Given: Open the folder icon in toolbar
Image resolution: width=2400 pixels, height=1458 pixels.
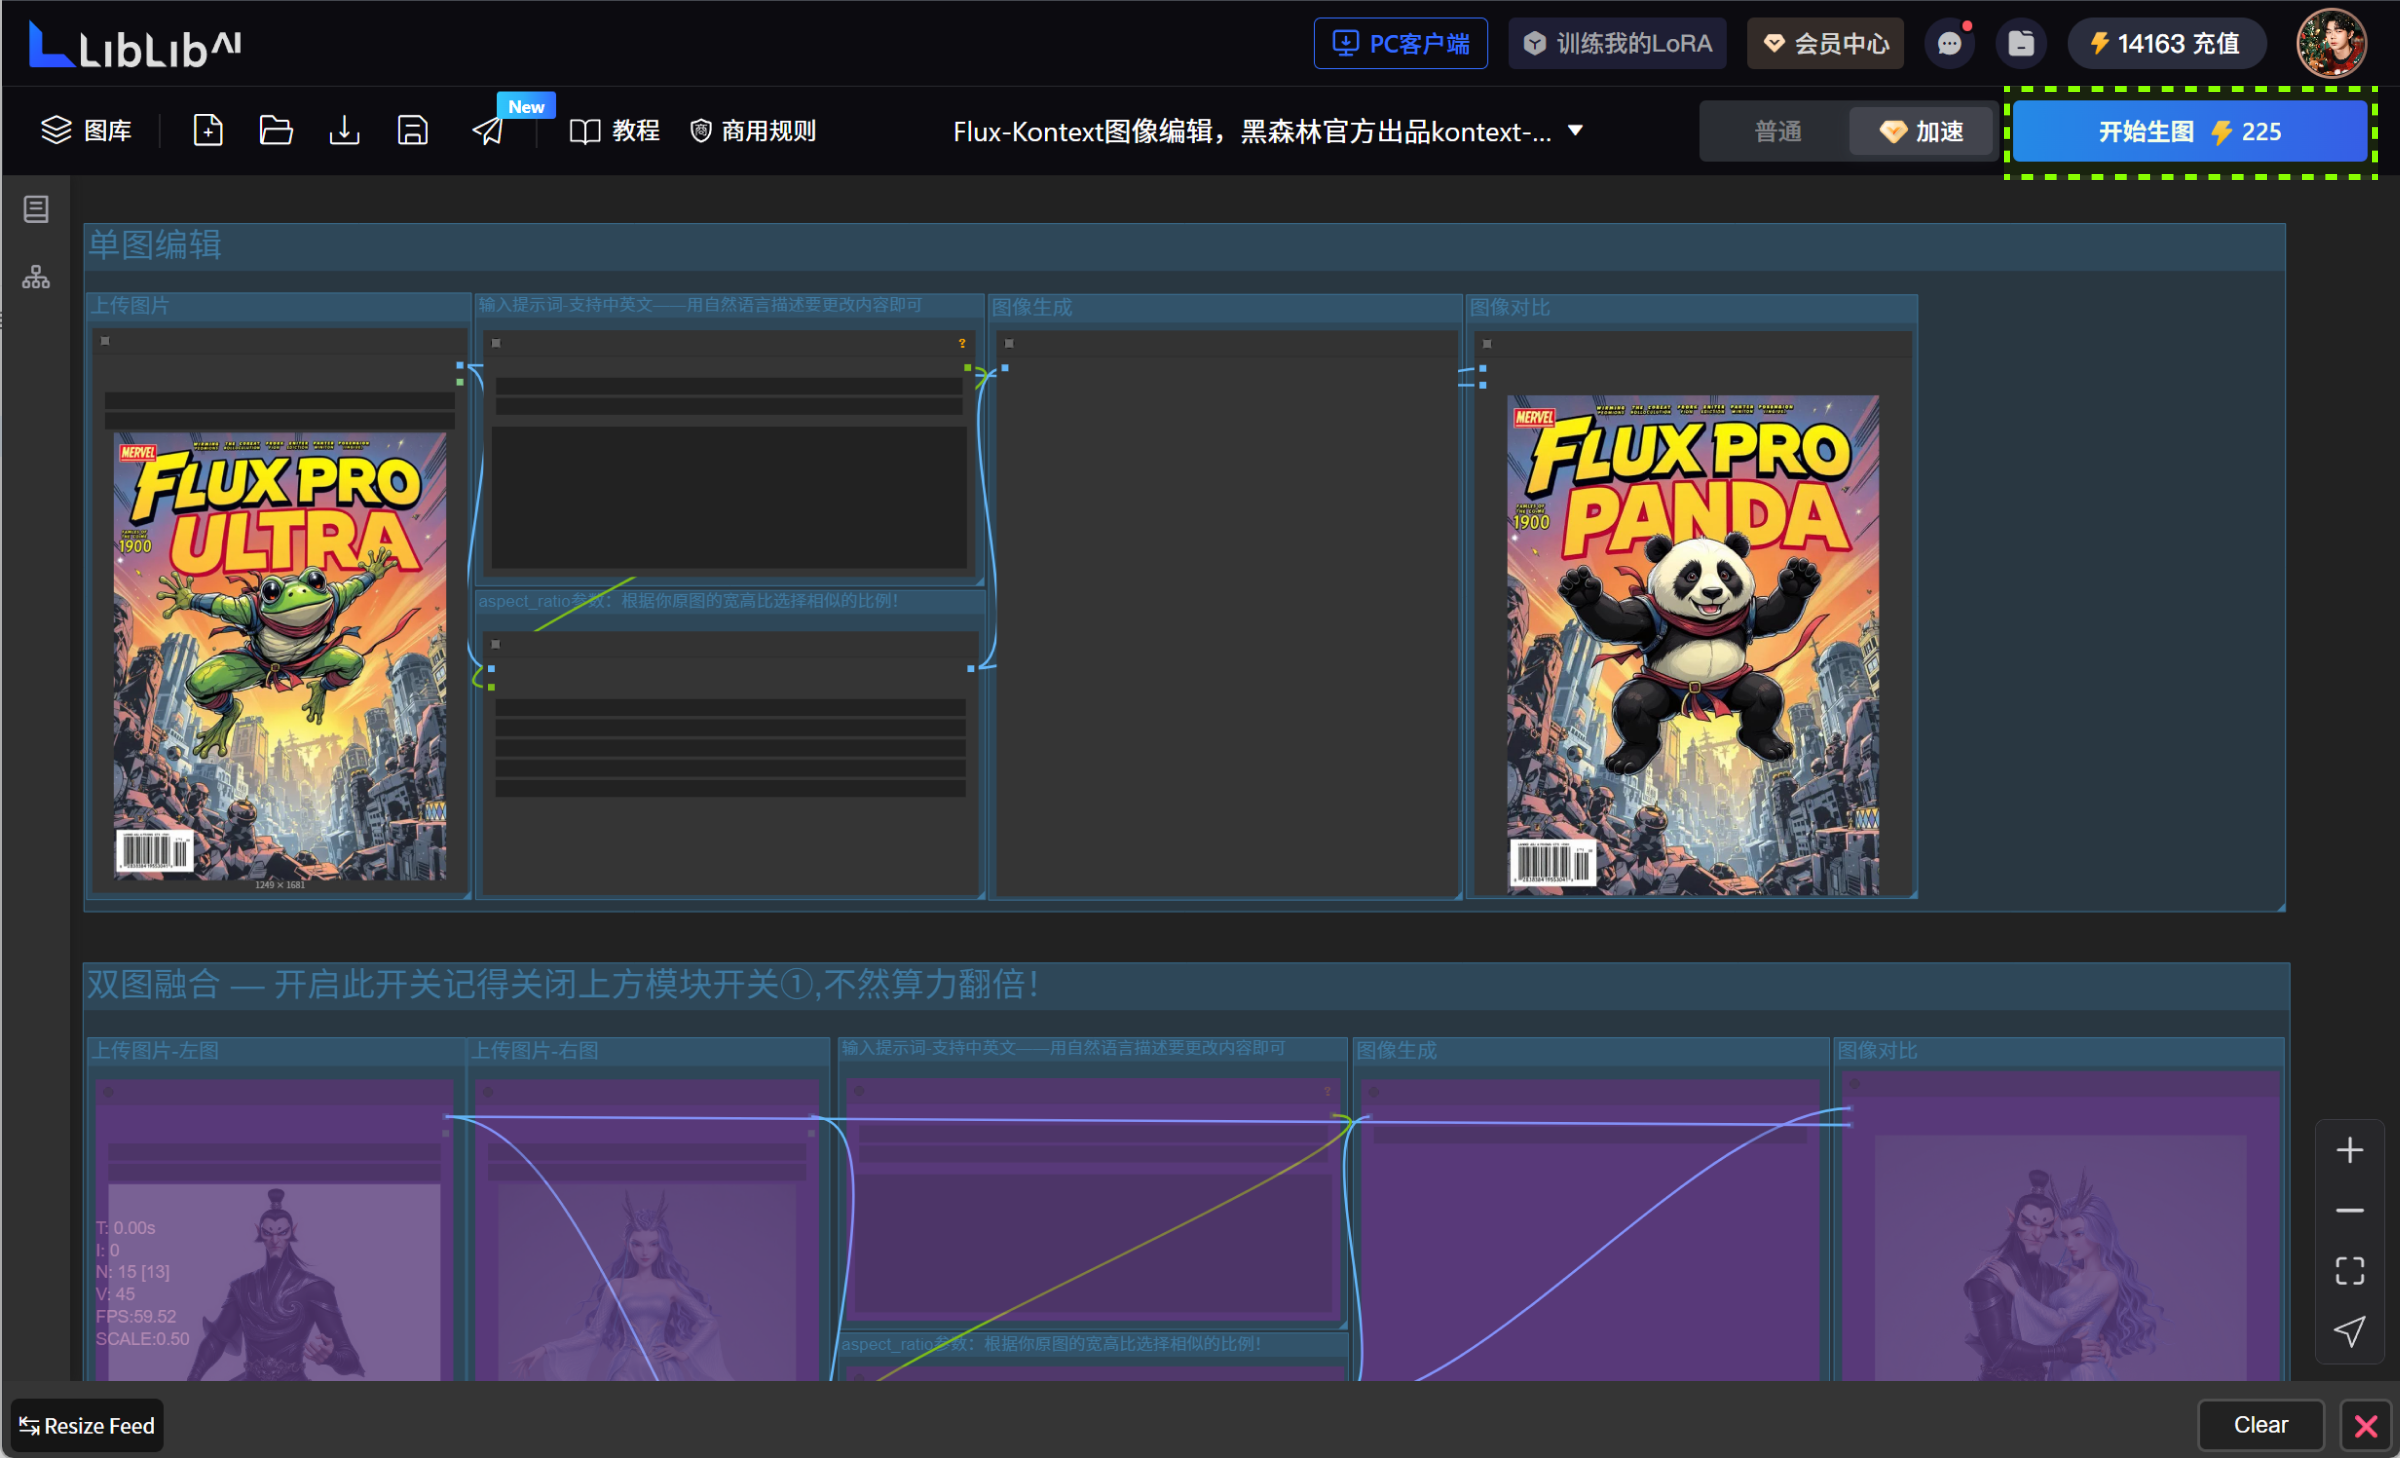Looking at the screenshot, I should pos(276,131).
